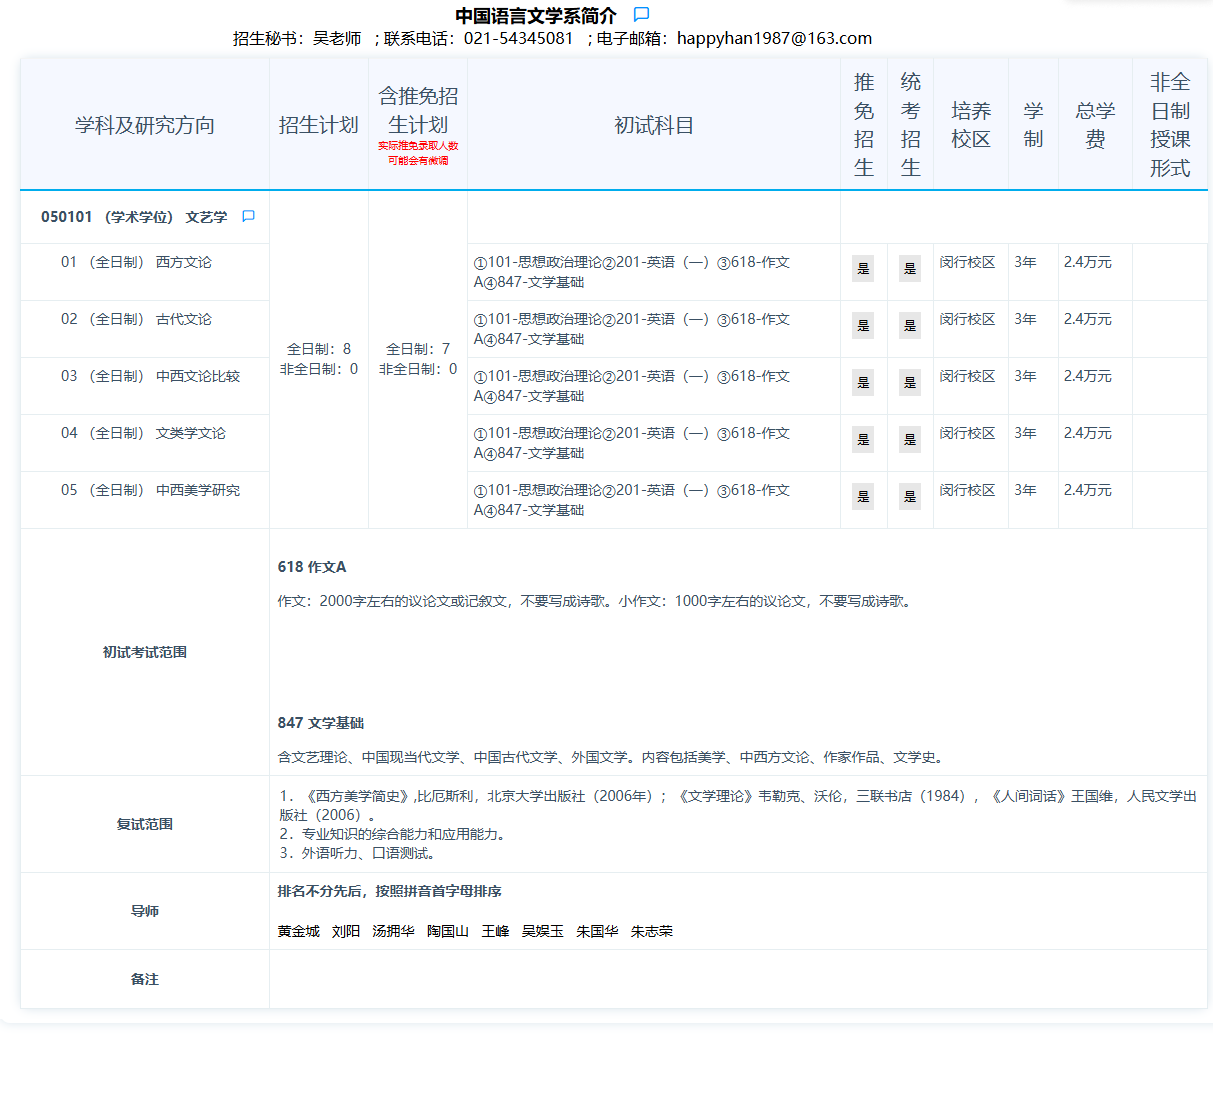Select the 初试科目 column header

(x=654, y=125)
